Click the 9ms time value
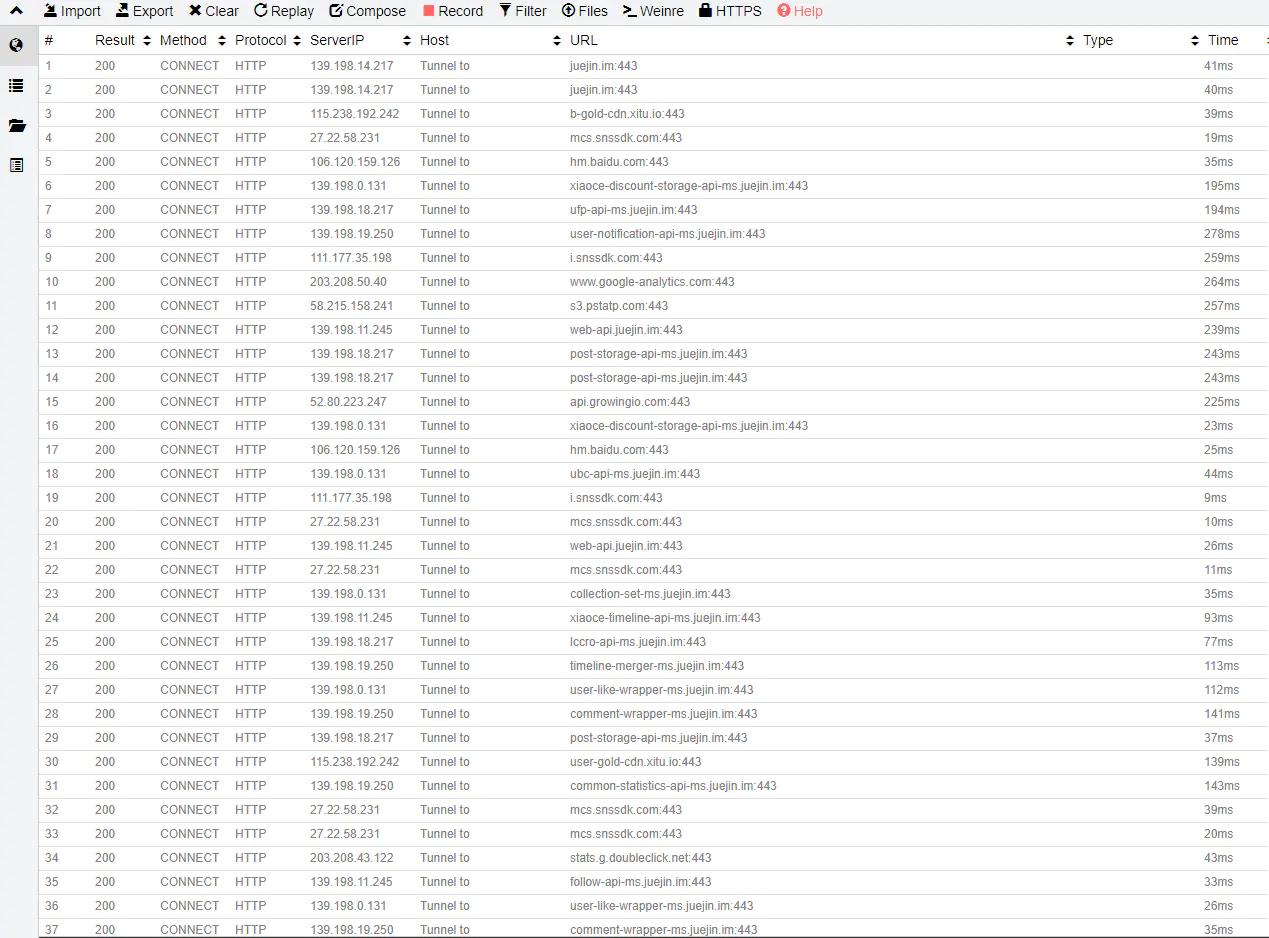Image resolution: width=1269 pixels, height=938 pixels. click(1215, 498)
